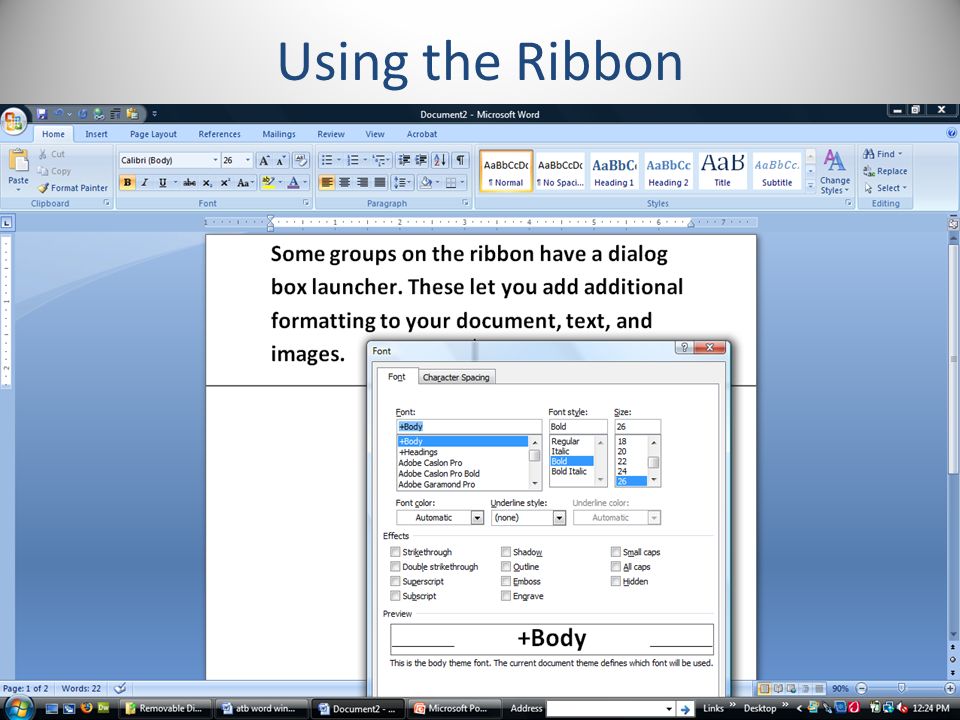Click the font color A icon
The height and width of the screenshot is (720, 960).
(294, 182)
